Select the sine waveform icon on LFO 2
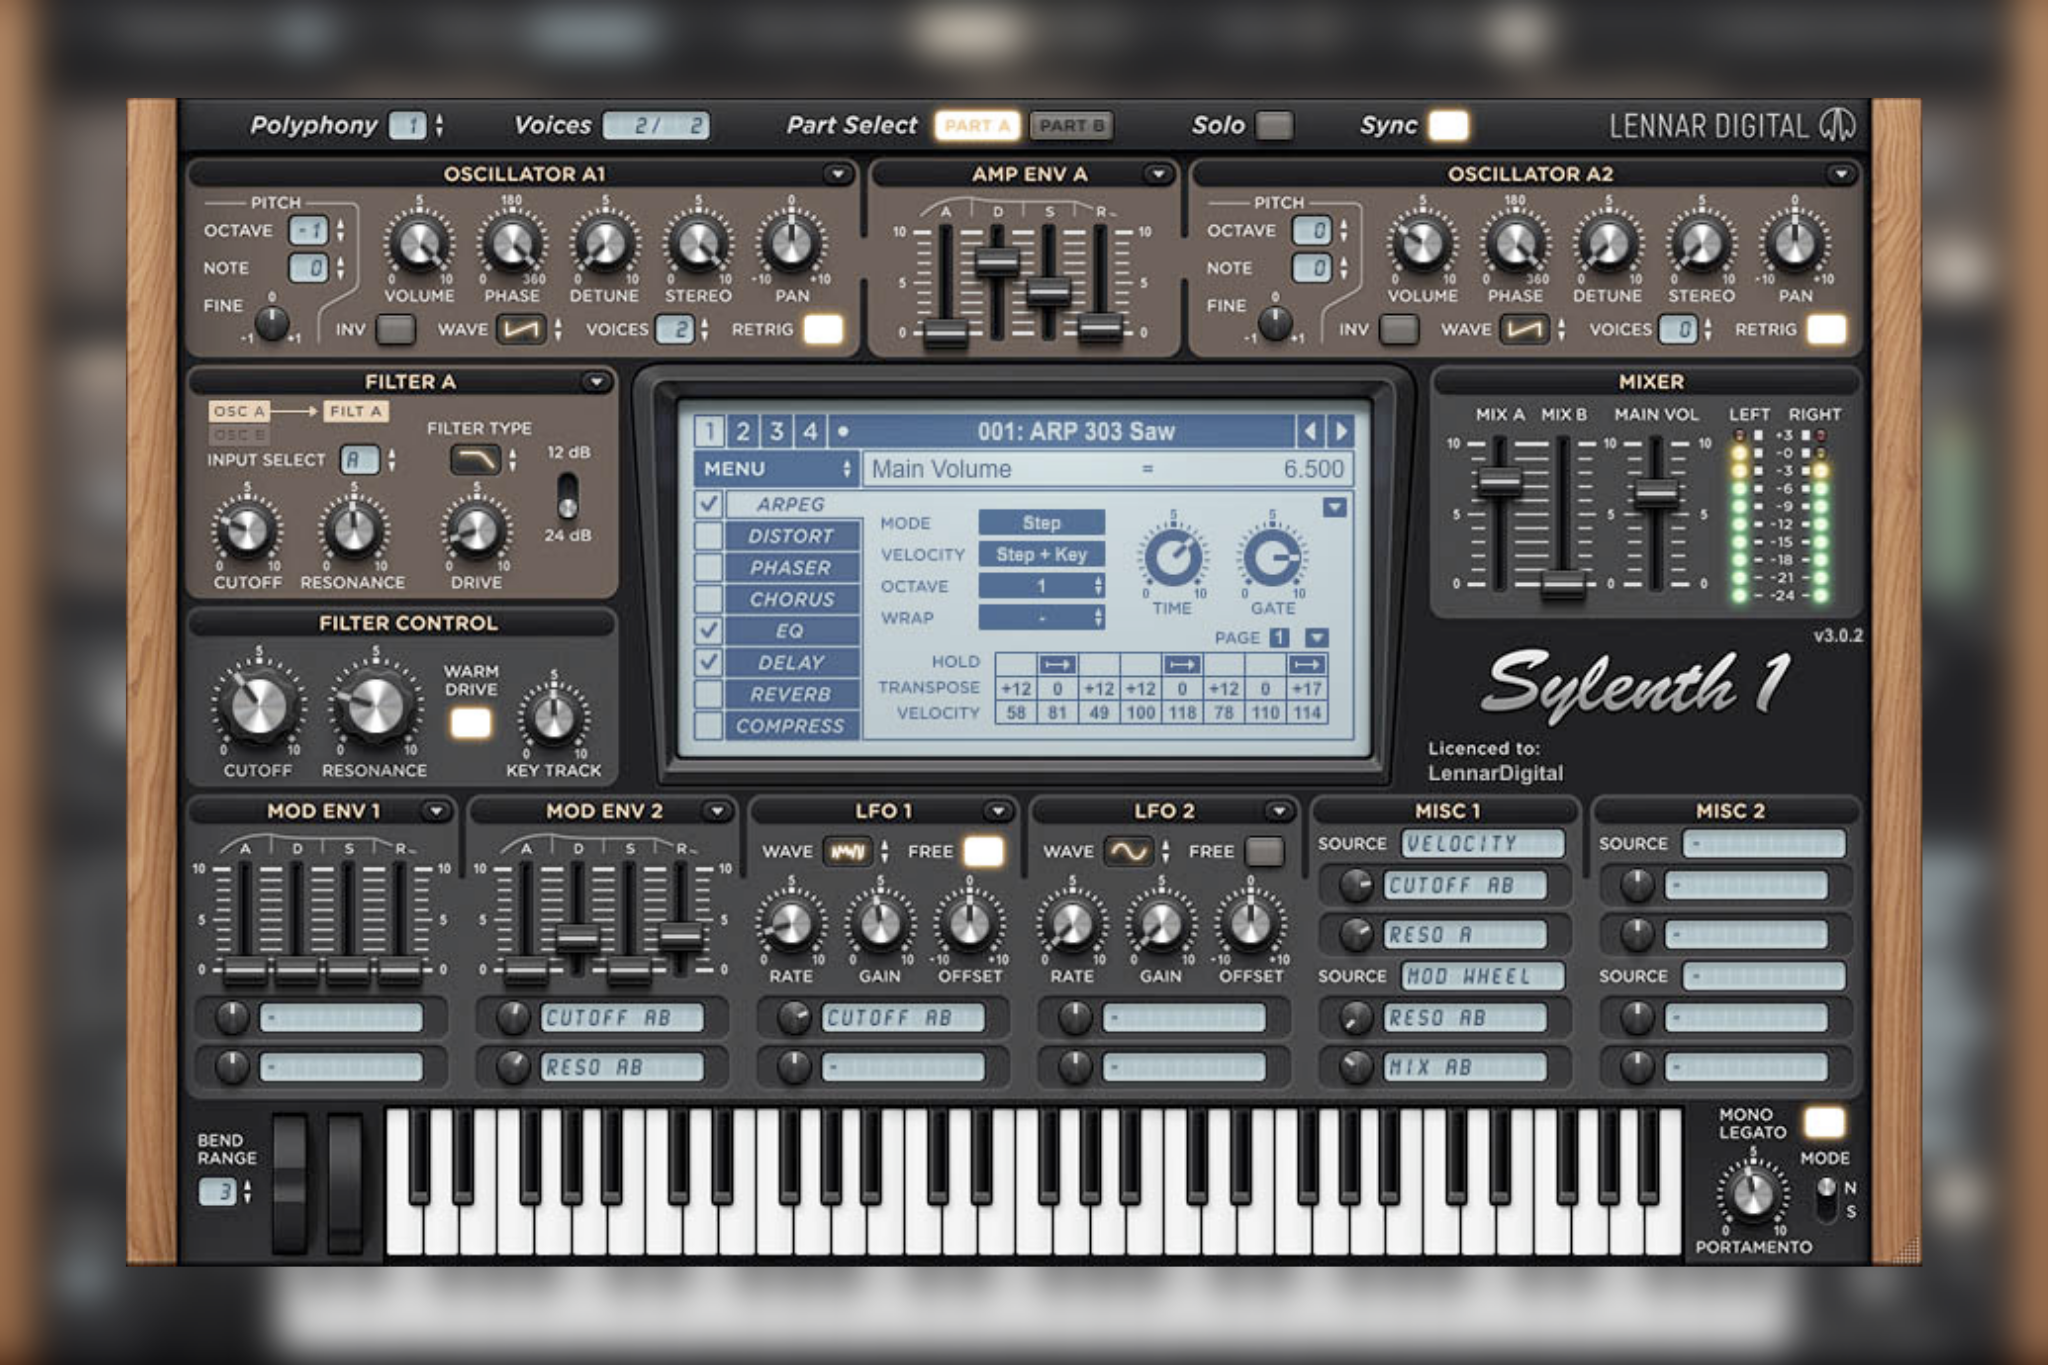The height and width of the screenshot is (1365, 2048). [1131, 852]
